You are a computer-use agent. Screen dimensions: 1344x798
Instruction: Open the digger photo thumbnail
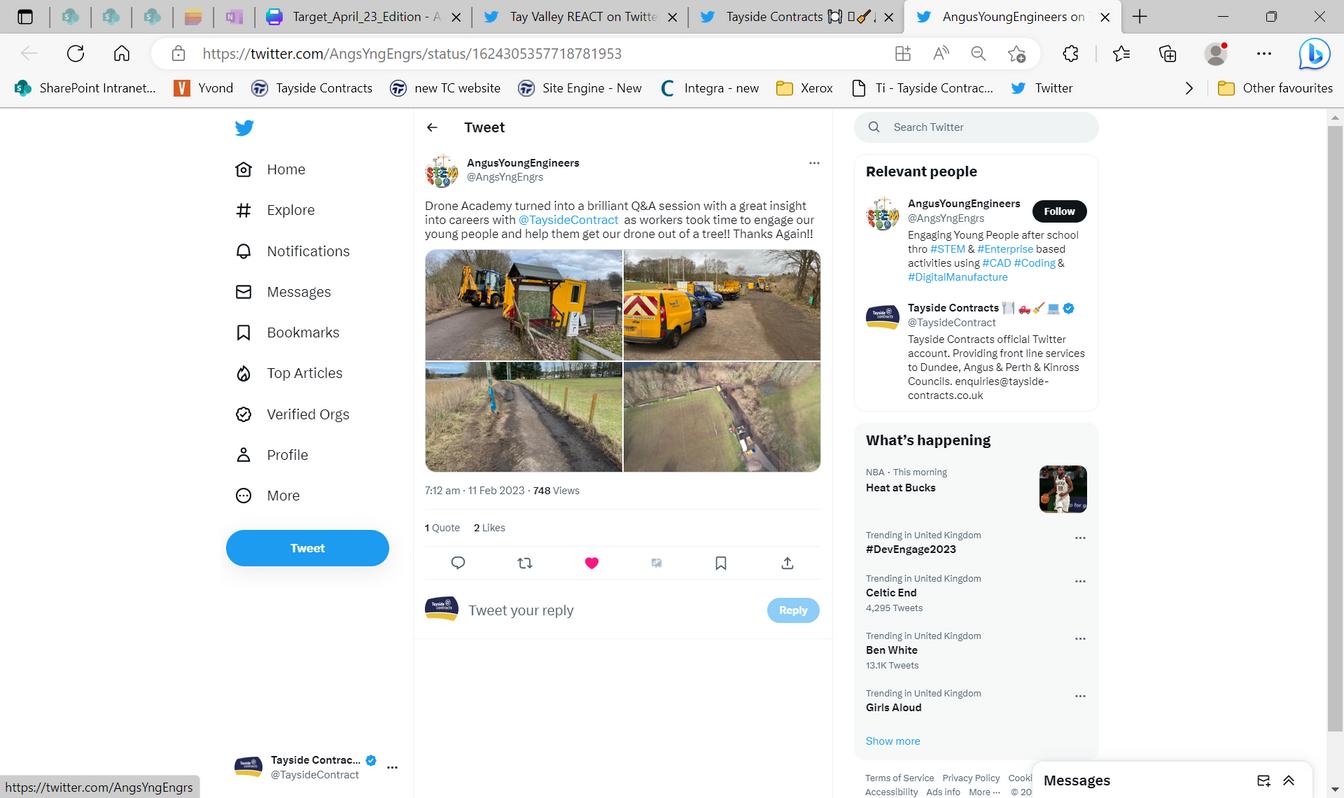pyautogui.click(x=524, y=305)
